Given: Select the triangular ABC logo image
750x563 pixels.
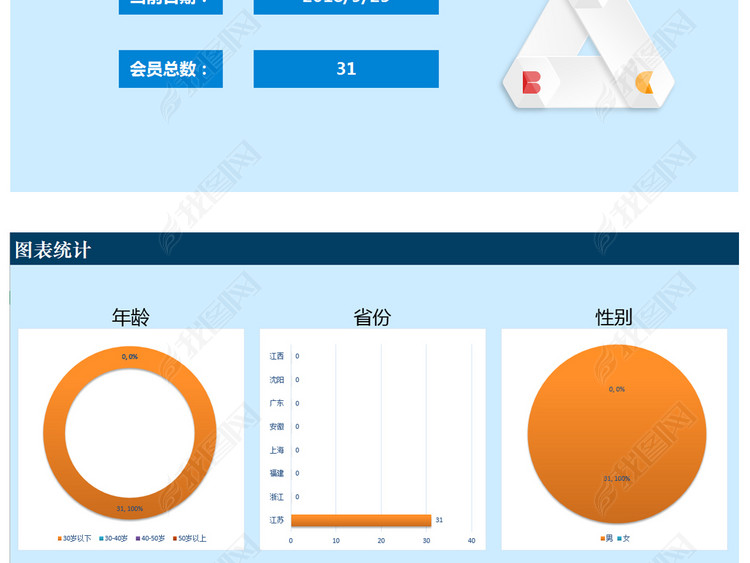Looking at the screenshot, I should [x=588, y=54].
